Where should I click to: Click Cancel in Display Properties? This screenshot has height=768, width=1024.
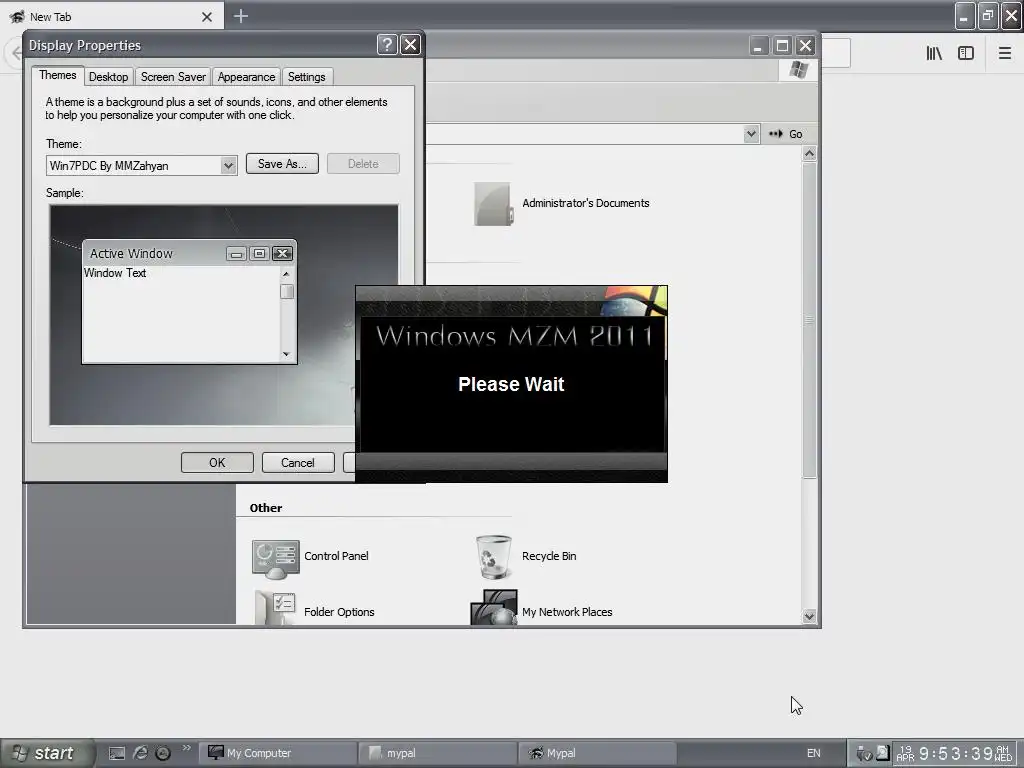(298, 462)
